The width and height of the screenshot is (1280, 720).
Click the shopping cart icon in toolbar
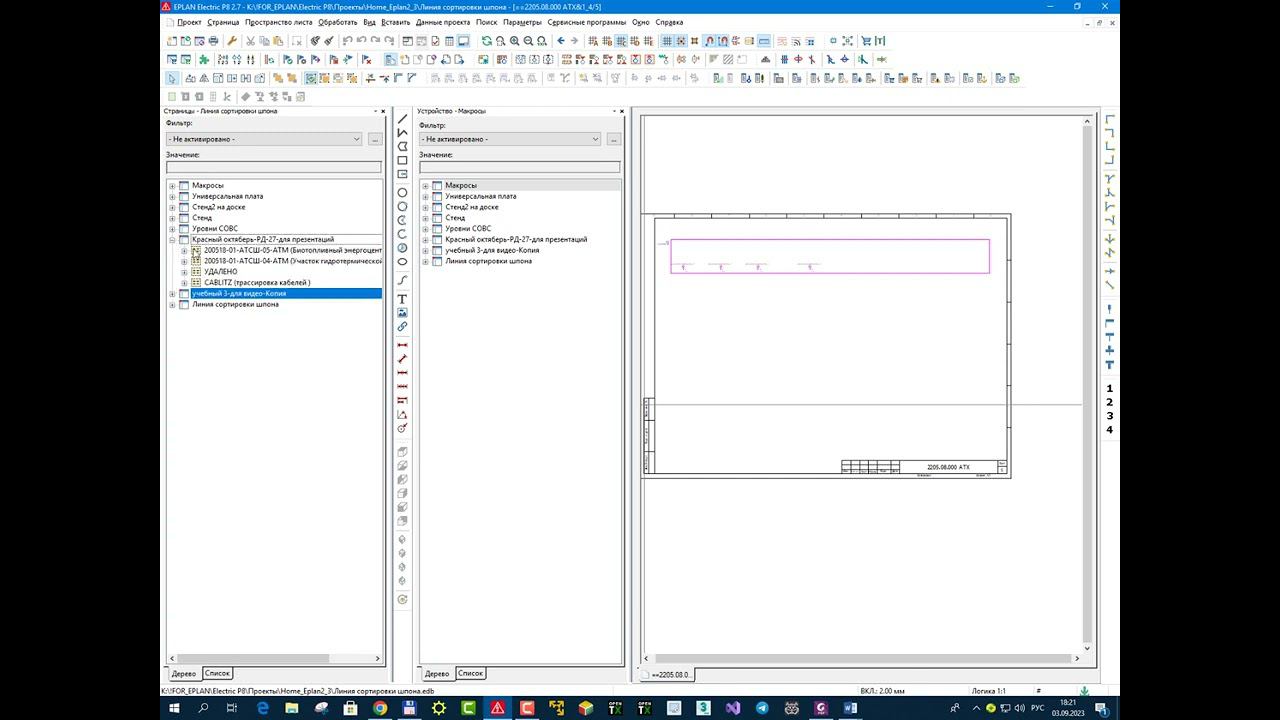(x=866, y=41)
